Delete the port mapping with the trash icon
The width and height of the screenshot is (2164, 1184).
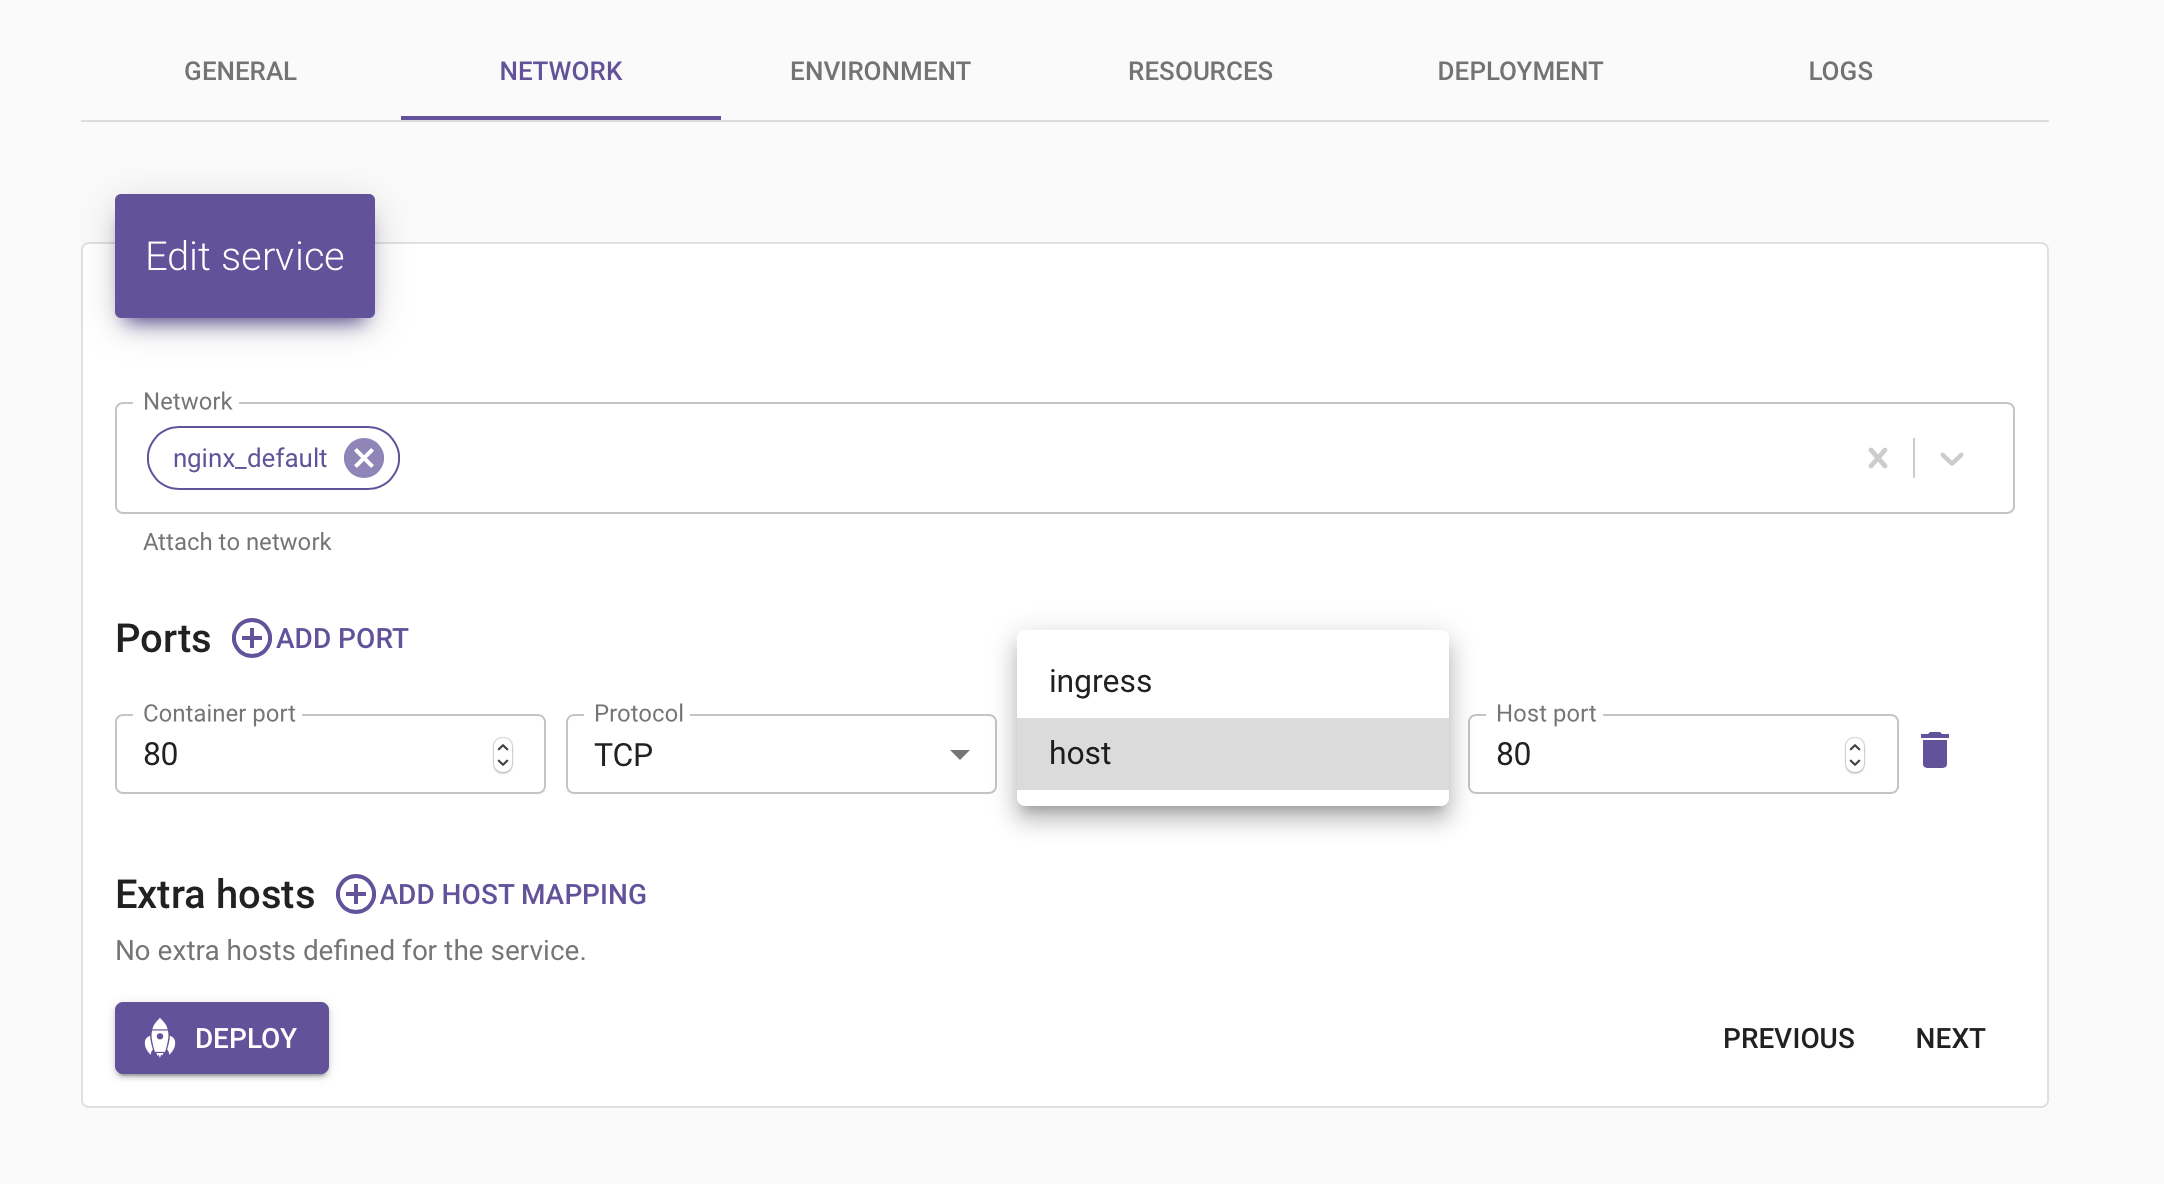pos(1934,750)
